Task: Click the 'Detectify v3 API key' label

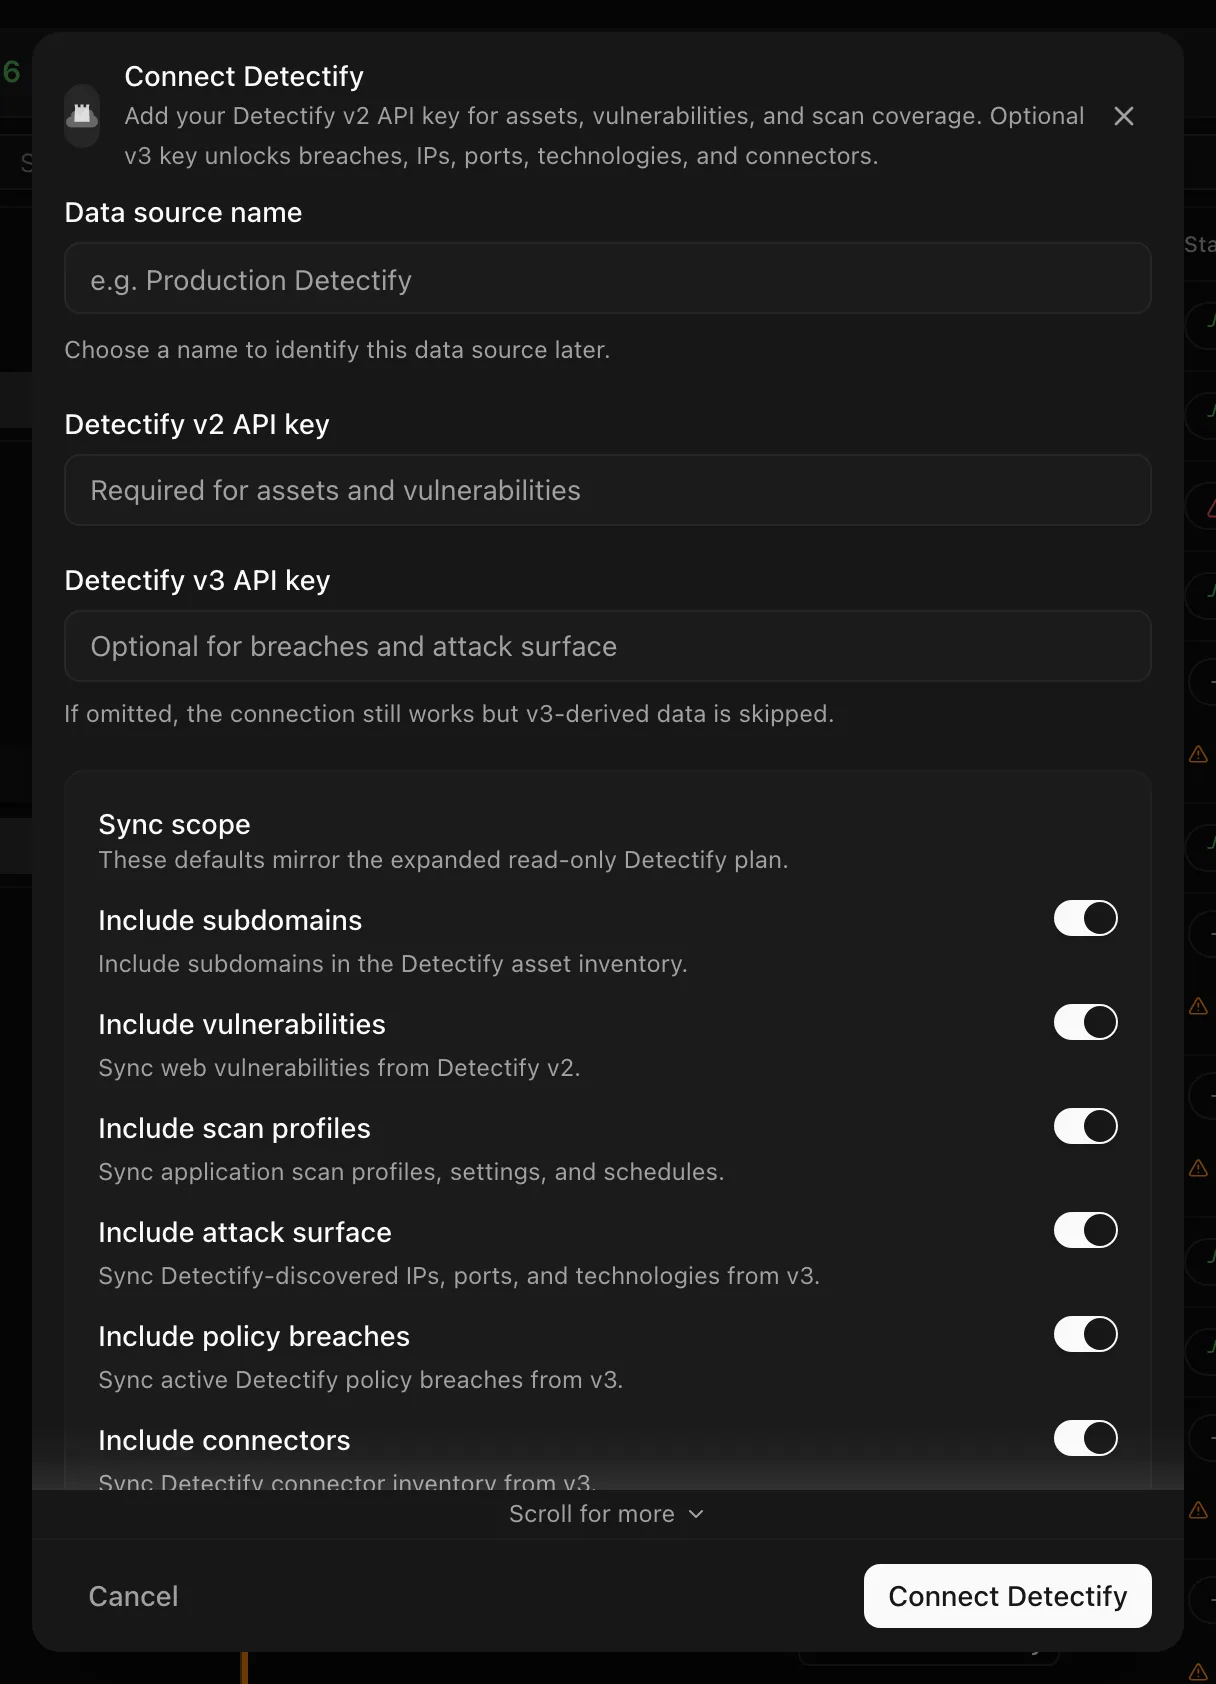Action: [197, 580]
